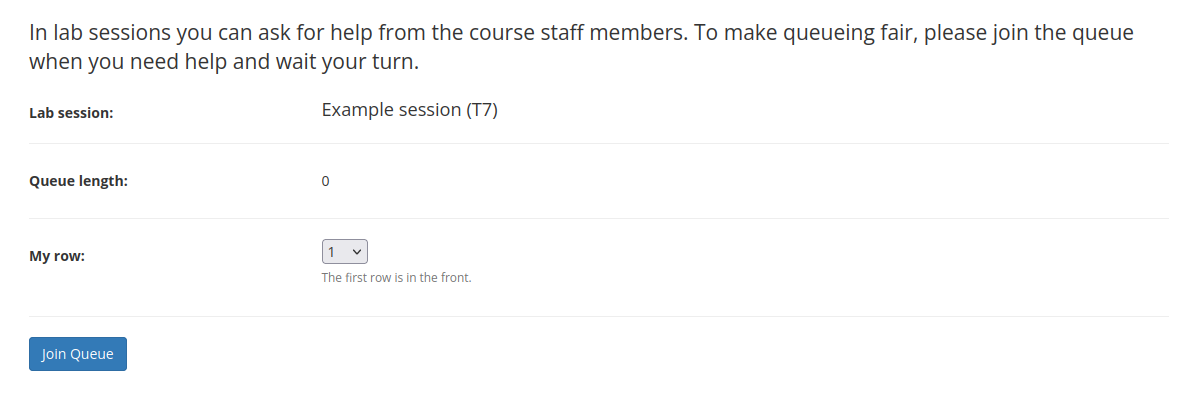The image size is (1196, 420).
Task: Click the divider below the Queue length row
Action: (x=598, y=218)
